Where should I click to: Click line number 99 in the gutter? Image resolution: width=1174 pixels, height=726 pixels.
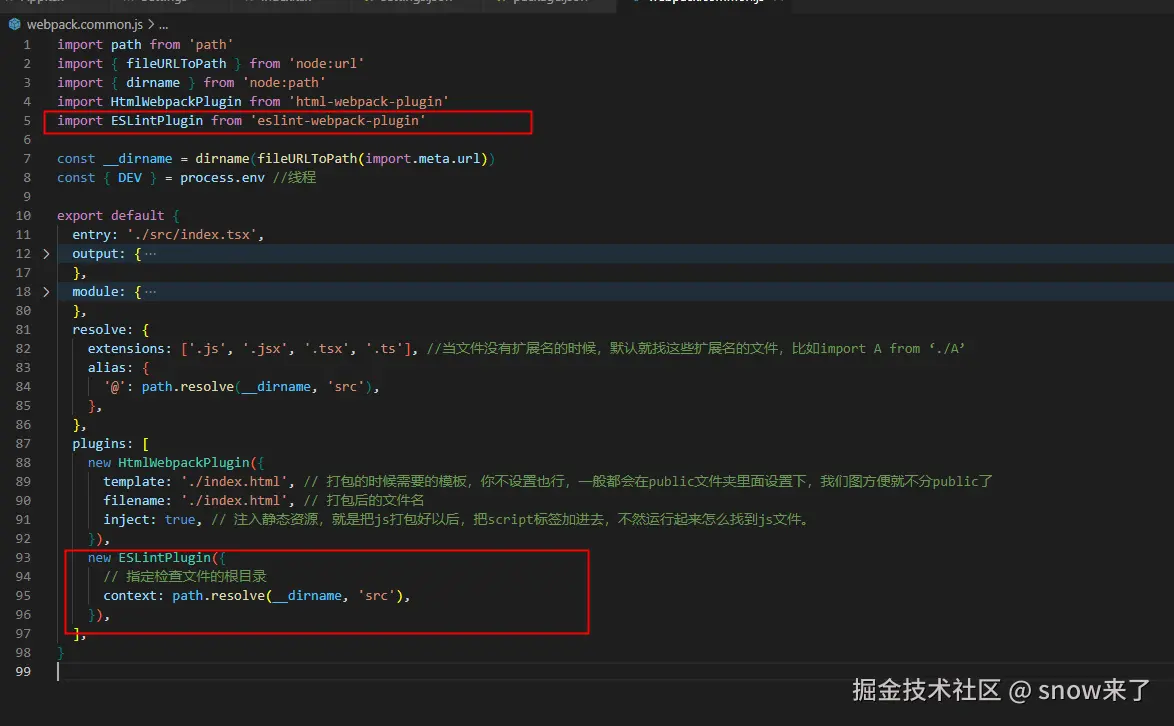tap(23, 671)
